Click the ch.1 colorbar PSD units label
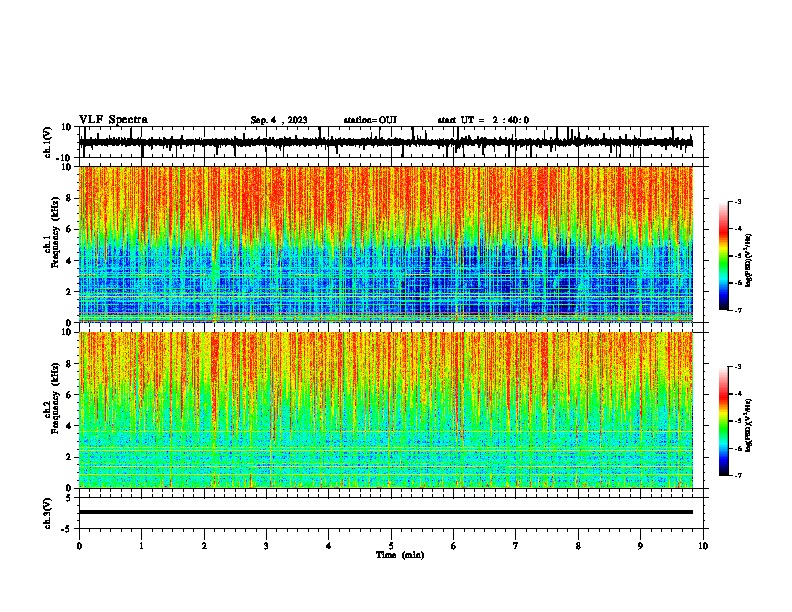This screenshot has width=792, height=612. click(749, 261)
